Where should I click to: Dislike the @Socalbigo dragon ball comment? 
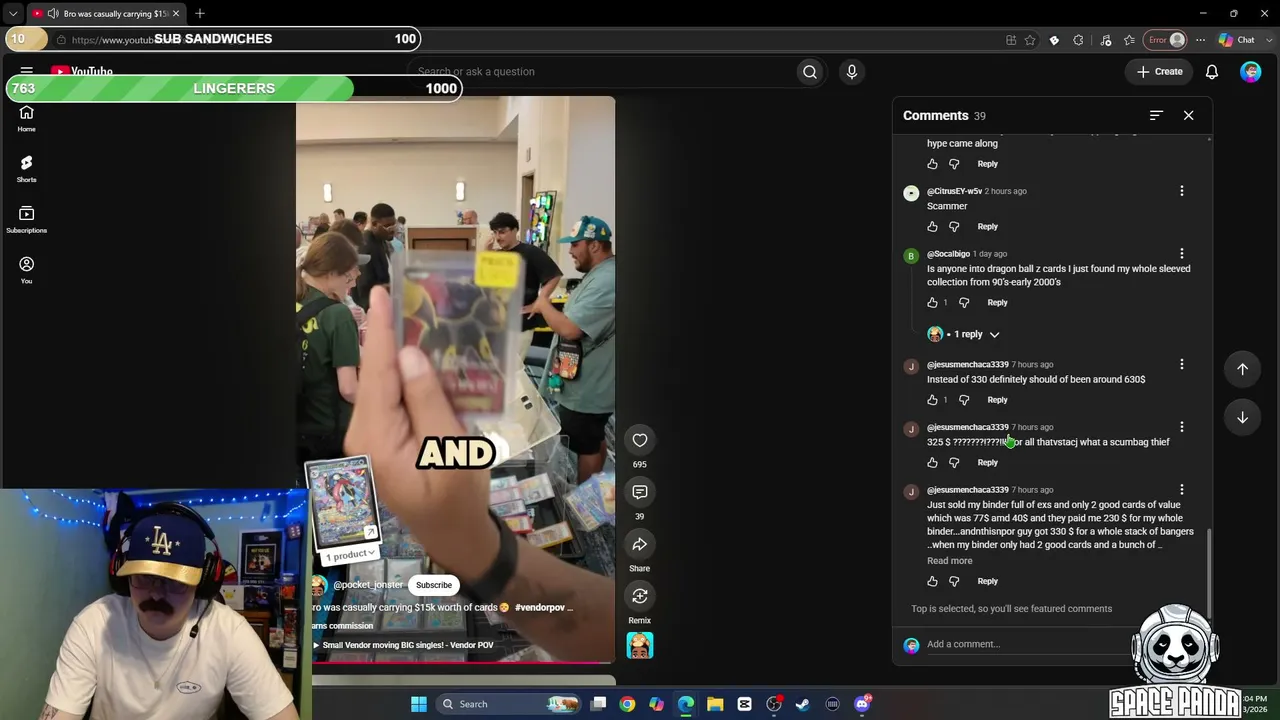point(964,303)
